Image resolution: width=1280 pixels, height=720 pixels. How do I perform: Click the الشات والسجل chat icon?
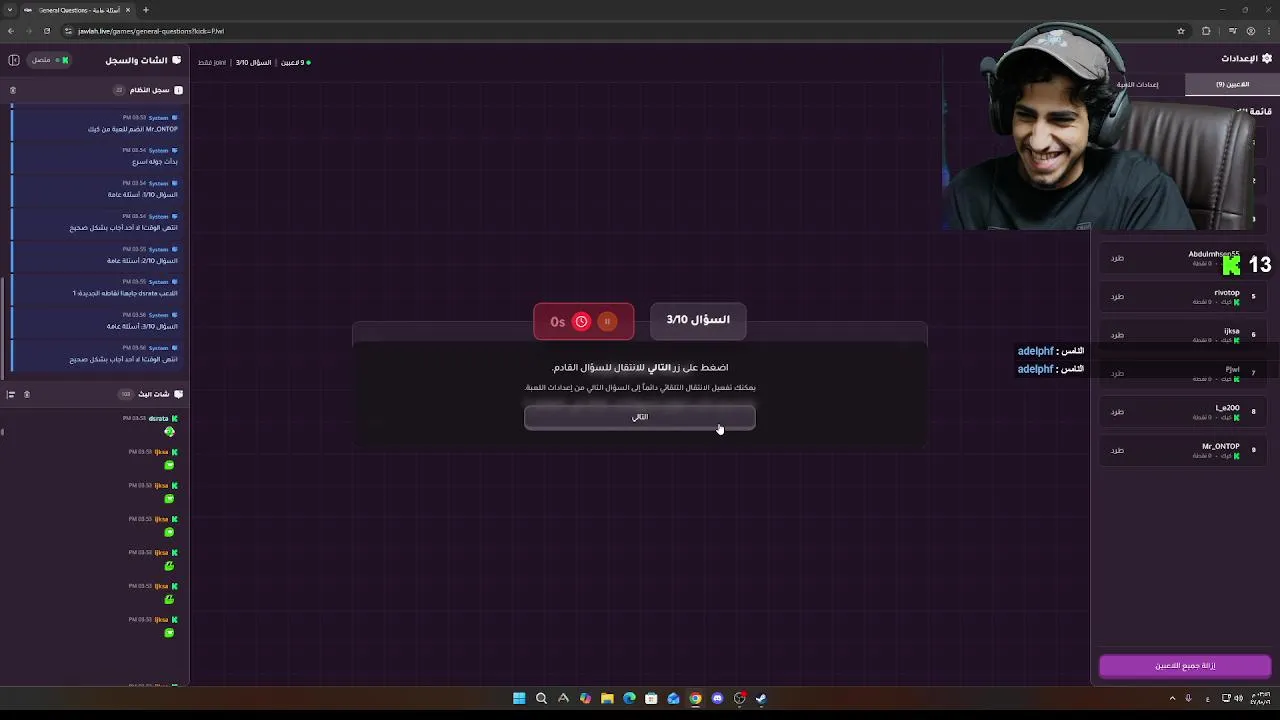pyautogui.click(x=177, y=60)
